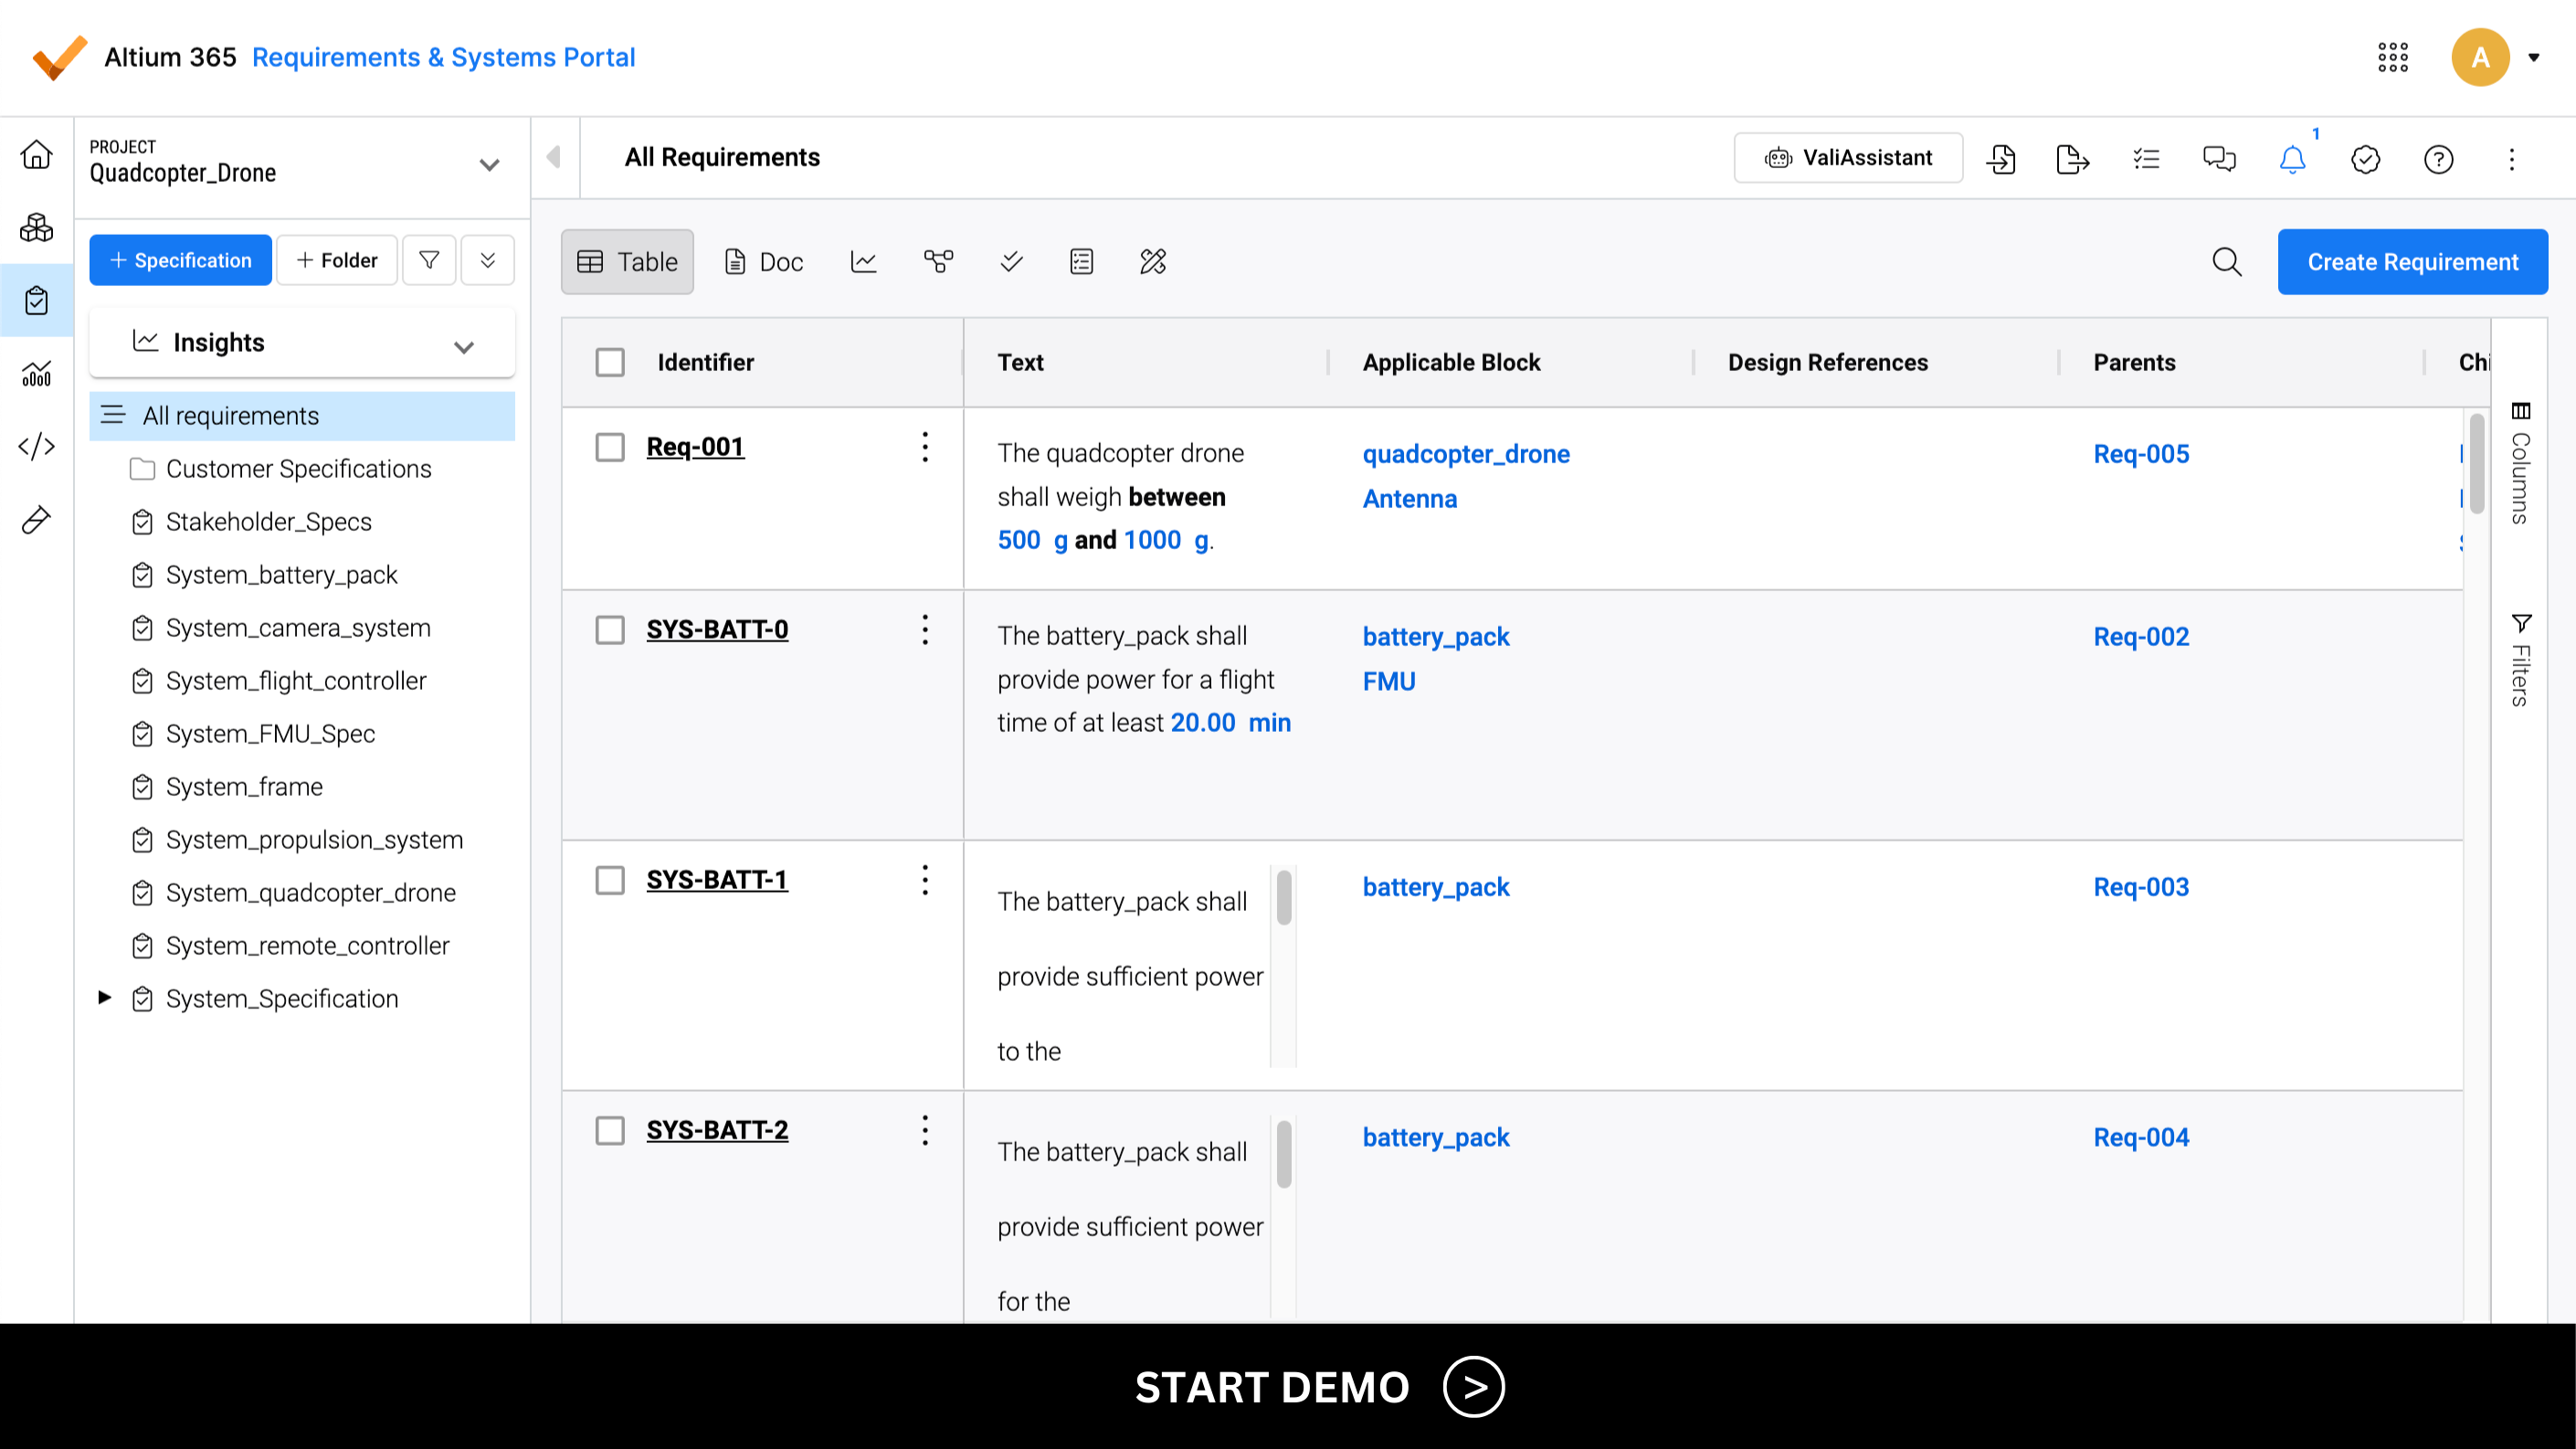The width and height of the screenshot is (2576, 1449).
Task: Expand the System_Specification tree node
Action: pyautogui.click(x=104, y=998)
